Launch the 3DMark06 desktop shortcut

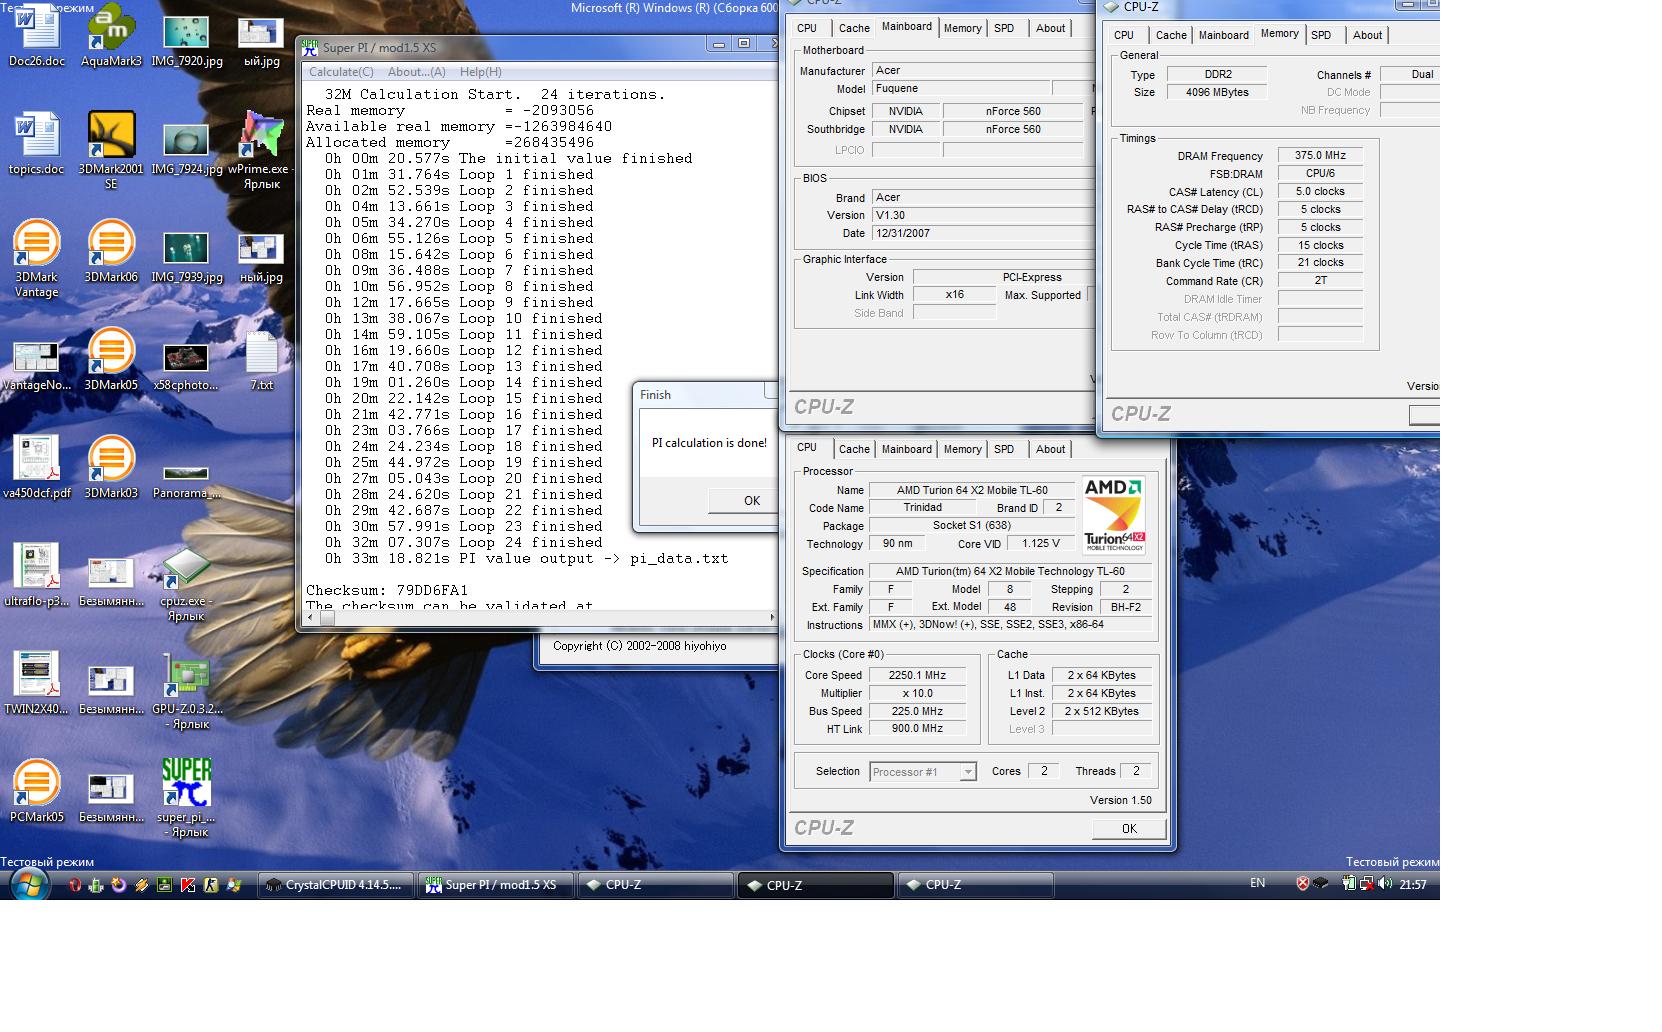pyautogui.click(x=111, y=252)
